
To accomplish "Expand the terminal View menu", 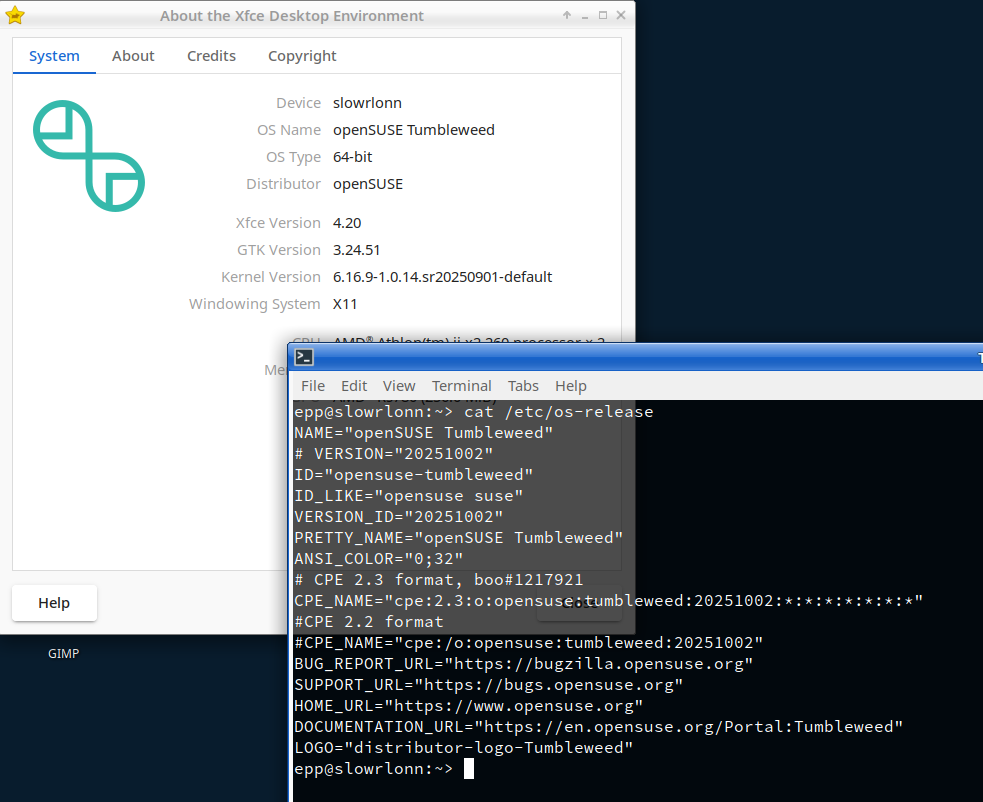I will click(399, 386).
